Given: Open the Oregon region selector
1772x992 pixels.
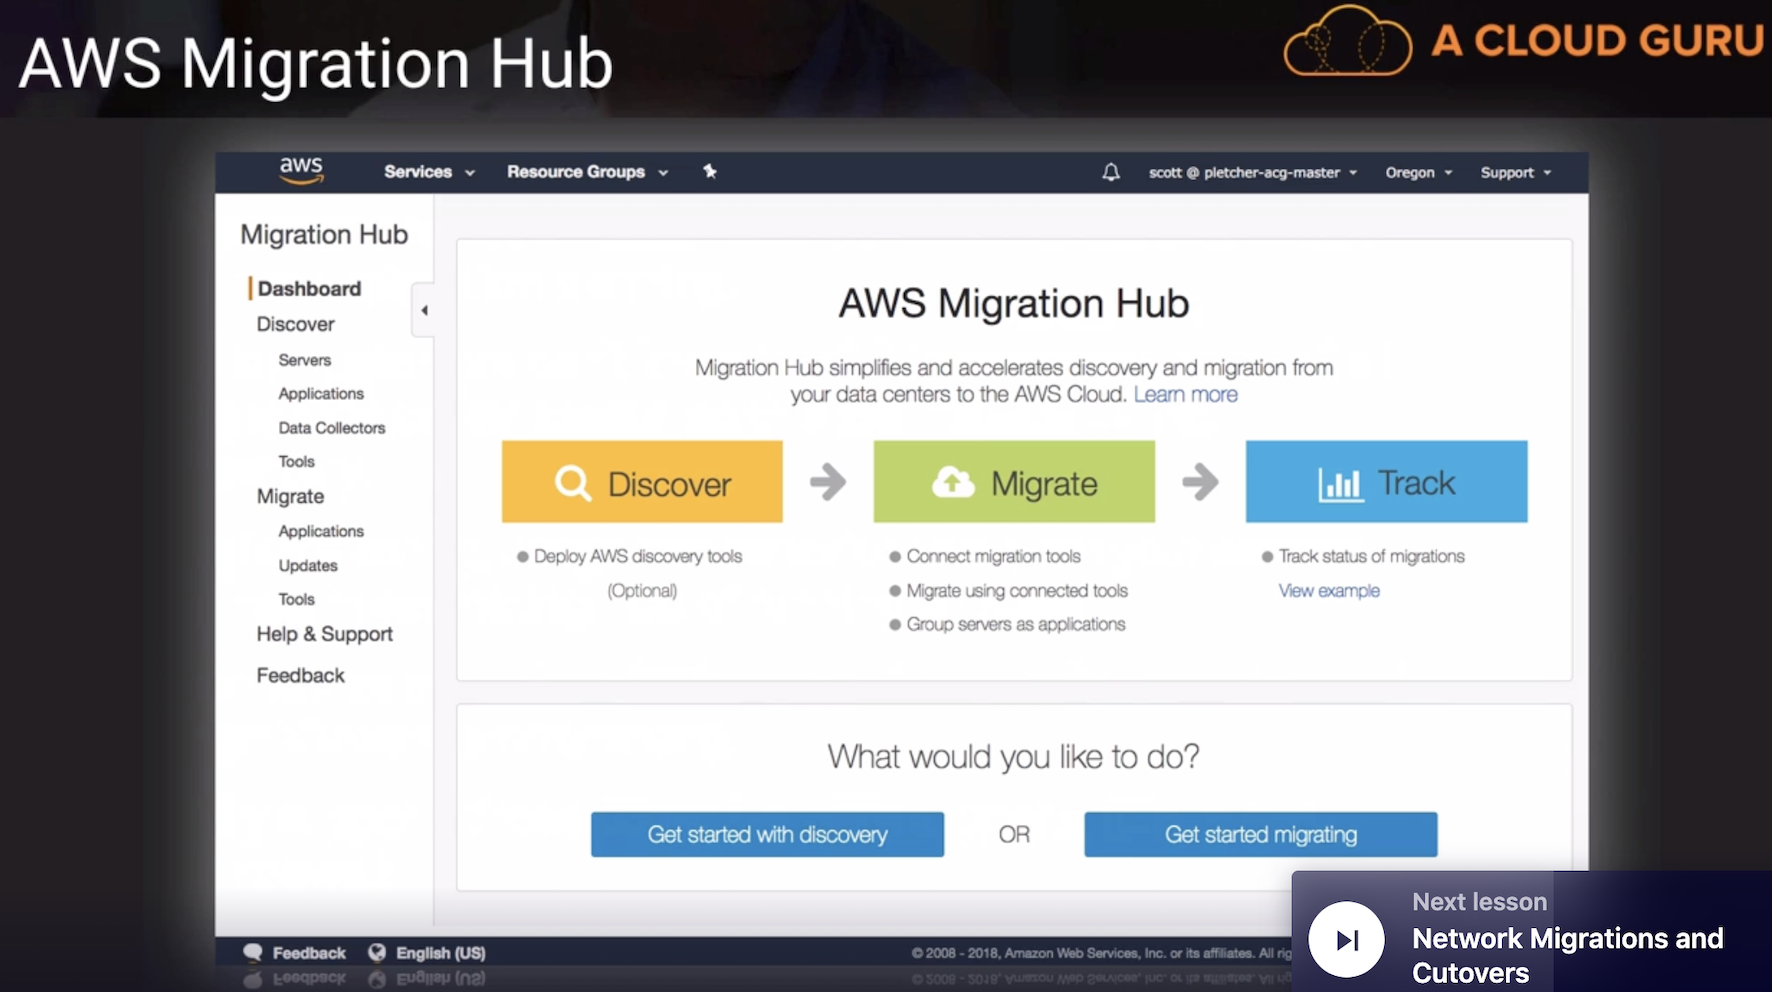Looking at the screenshot, I should (1418, 173).
